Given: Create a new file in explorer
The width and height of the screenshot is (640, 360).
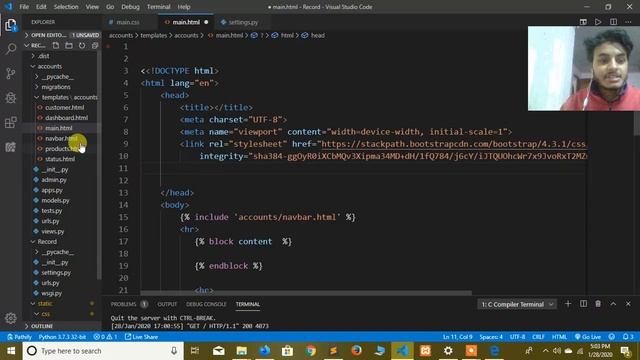Looking at the screenshot, I should [x=56, y=45].
